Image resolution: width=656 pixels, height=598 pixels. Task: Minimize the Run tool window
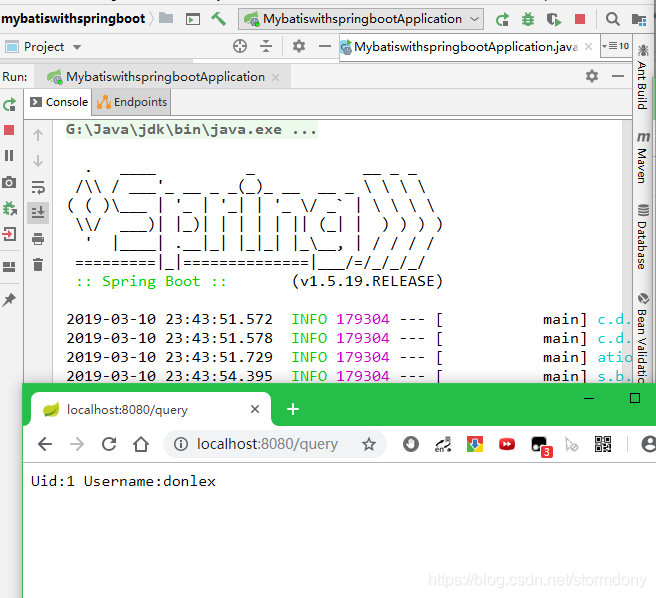pyautogui.click(x=618, y=76)
